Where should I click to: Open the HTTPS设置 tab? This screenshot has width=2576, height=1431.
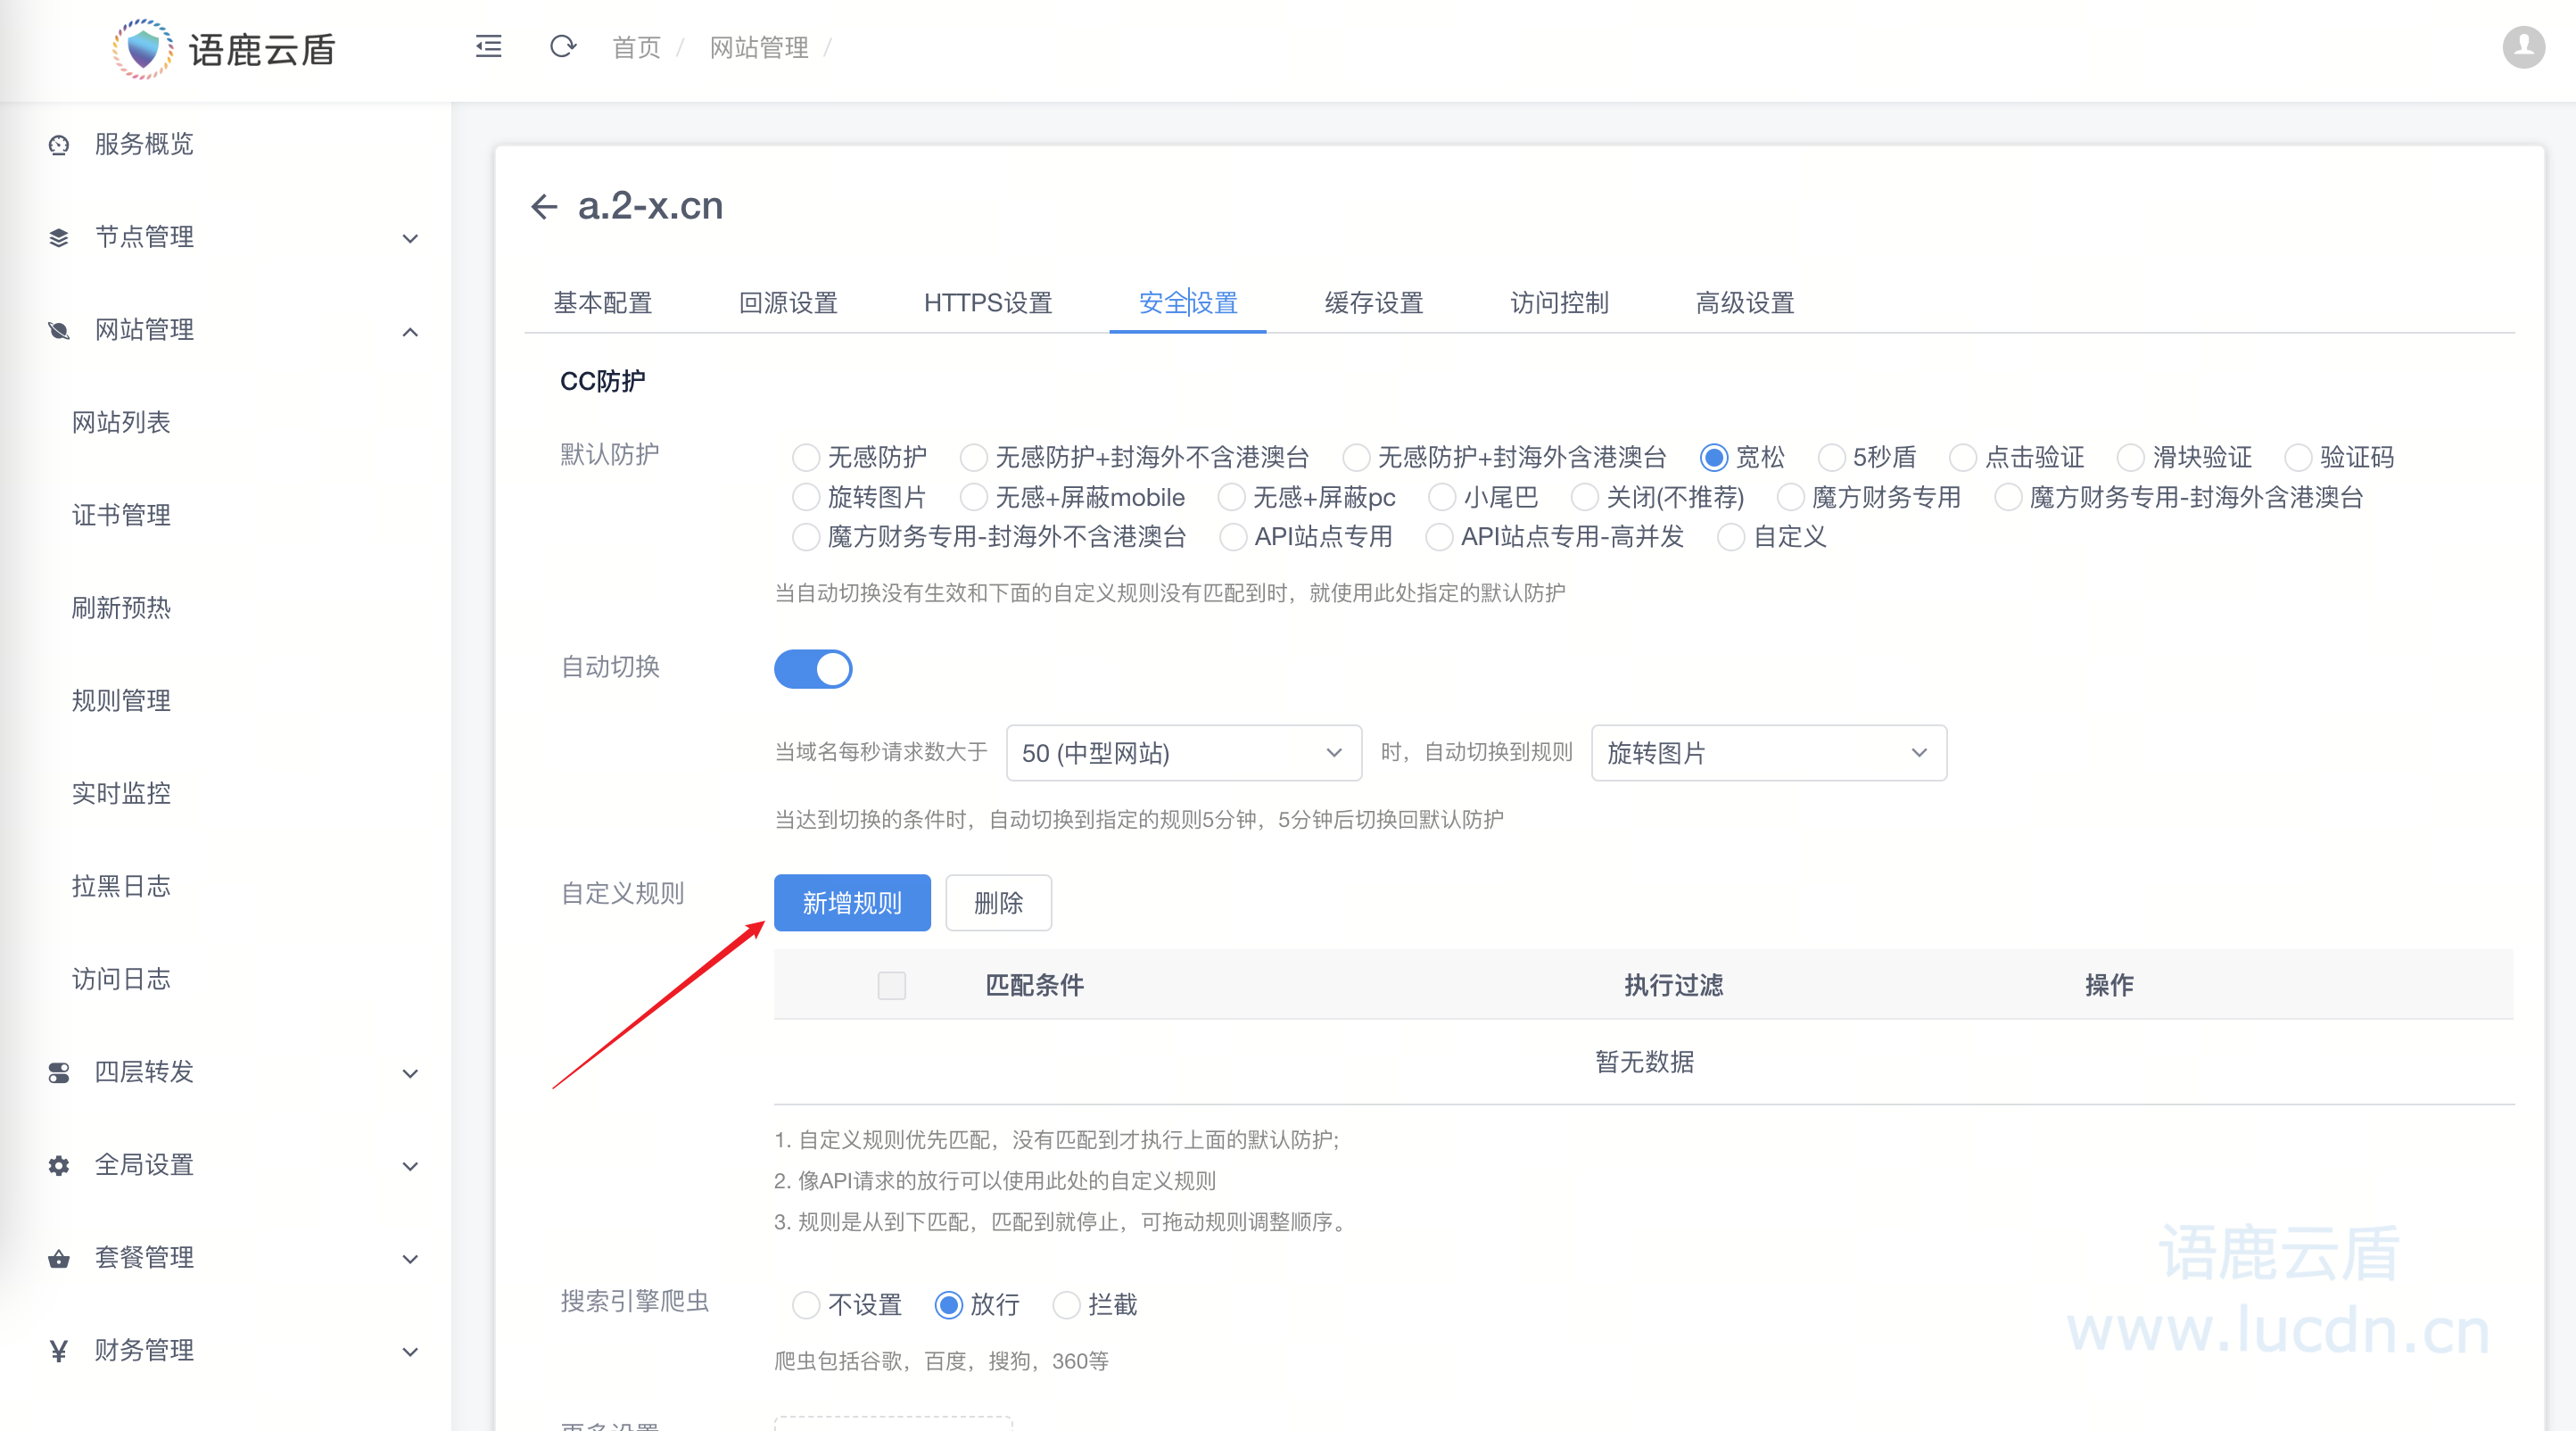coord(988,303)
